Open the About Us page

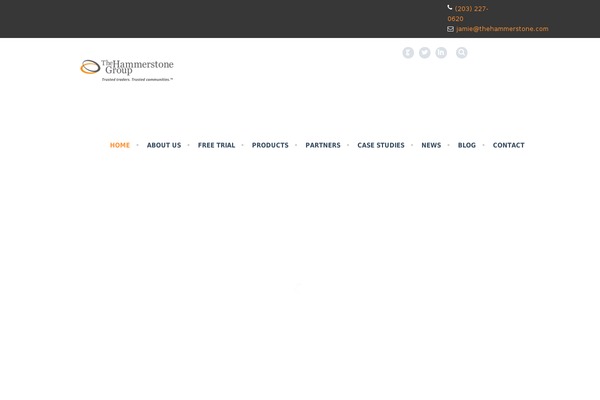(x=164, y=145)
